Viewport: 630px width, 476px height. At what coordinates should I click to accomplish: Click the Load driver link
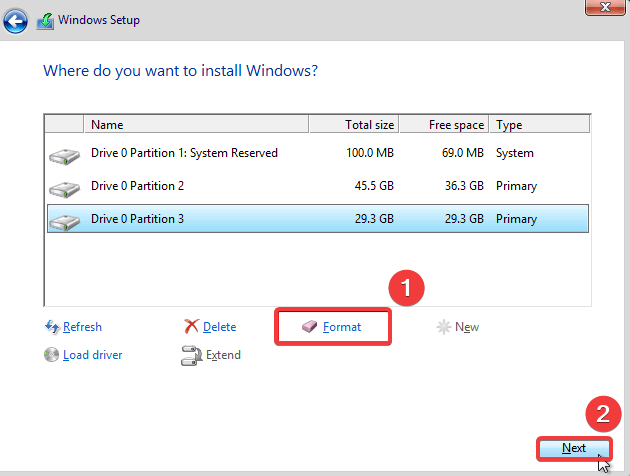(92, 354)
